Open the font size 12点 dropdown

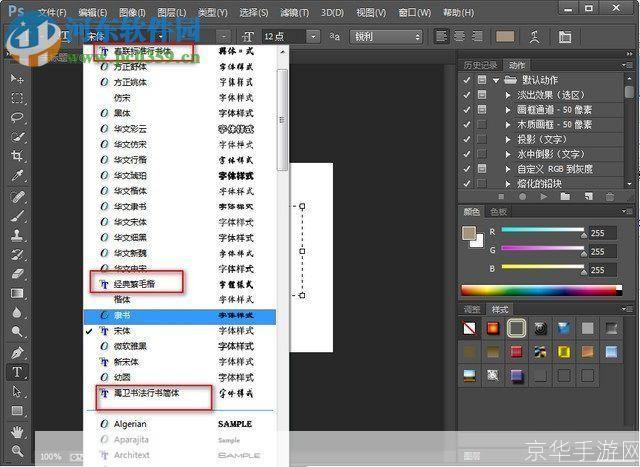313,37
